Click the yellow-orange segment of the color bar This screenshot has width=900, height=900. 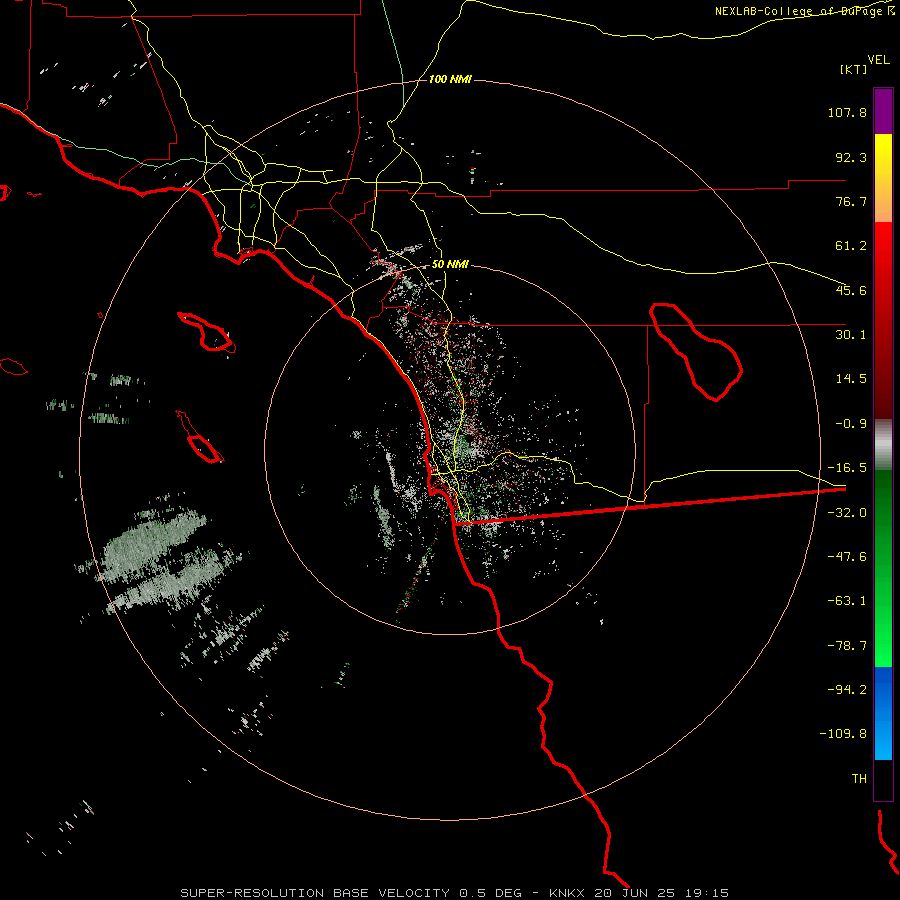click(883, 178)
